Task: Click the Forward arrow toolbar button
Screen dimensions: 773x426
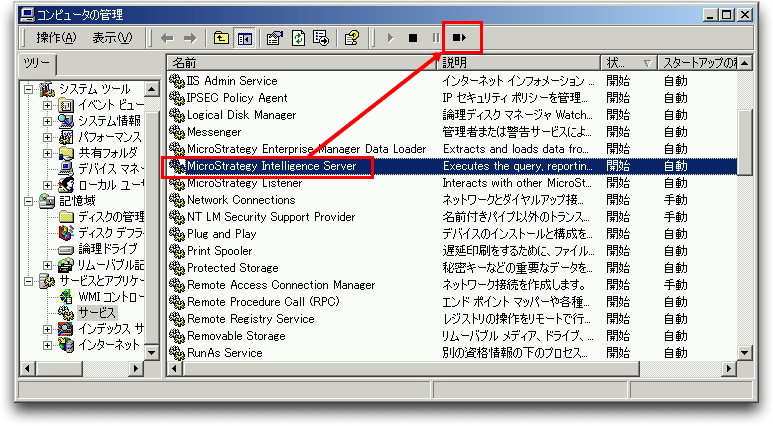Action: pyautogui.click(x=190, y=38)
